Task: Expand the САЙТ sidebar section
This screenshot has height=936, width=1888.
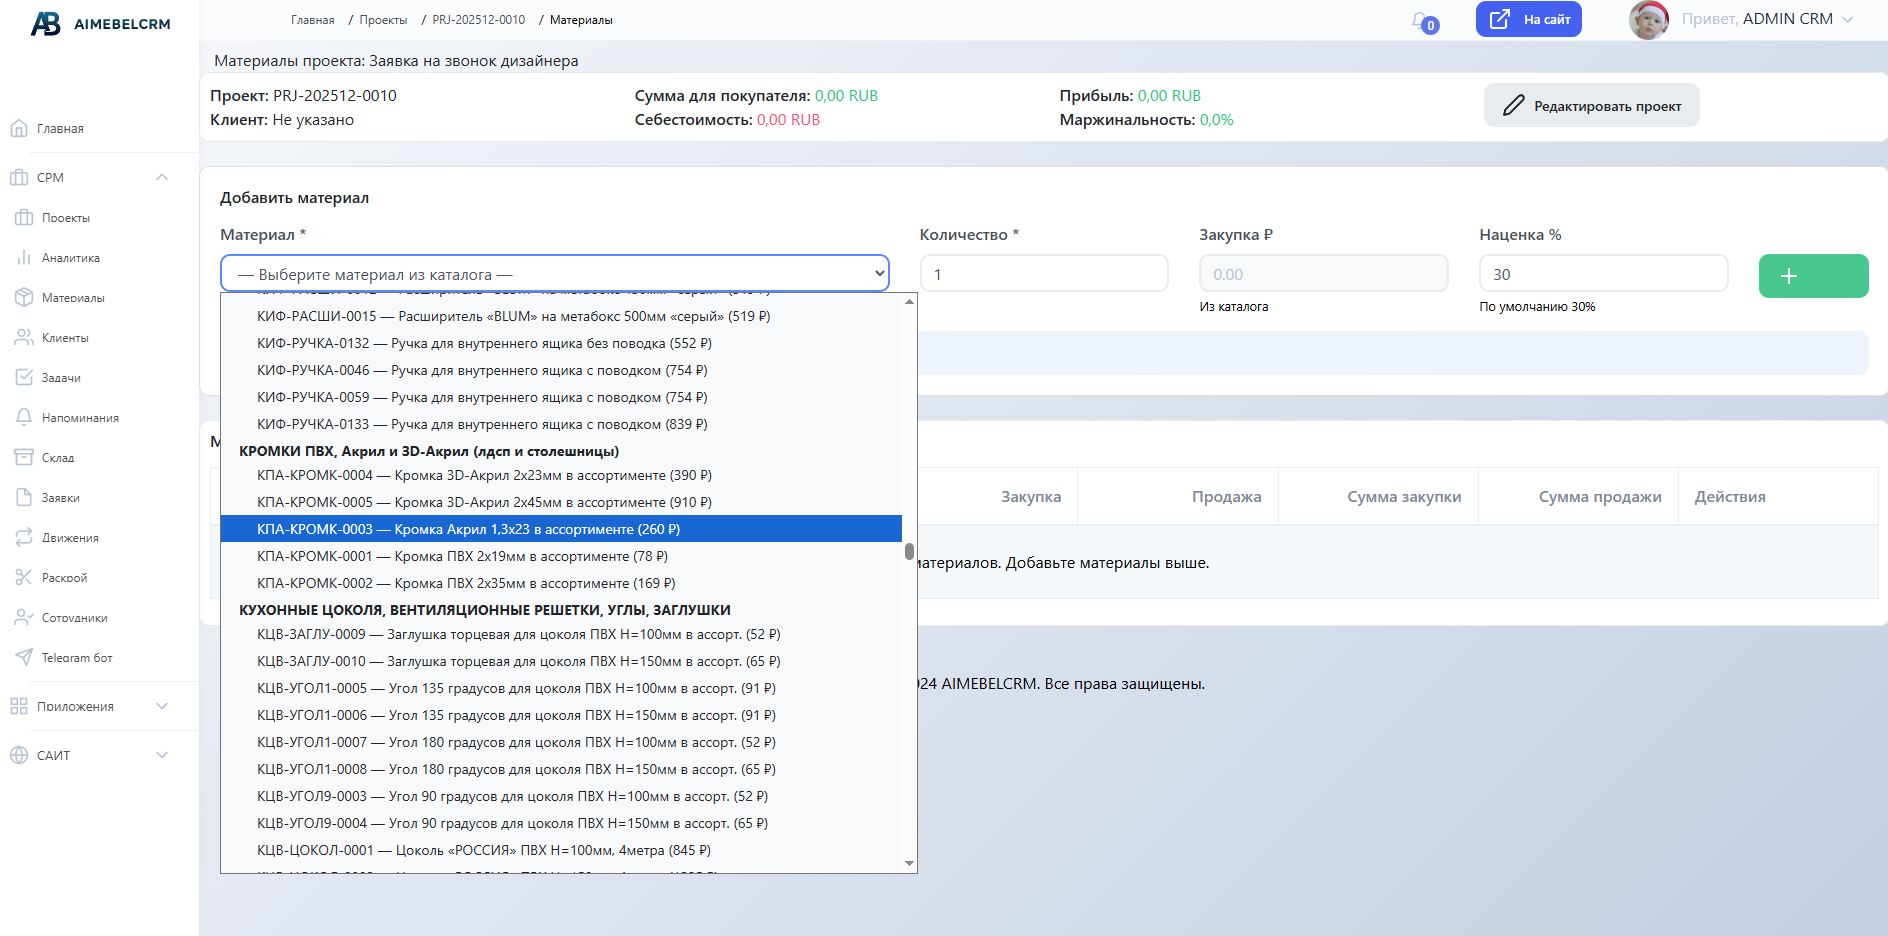Action: coord(162,755)
